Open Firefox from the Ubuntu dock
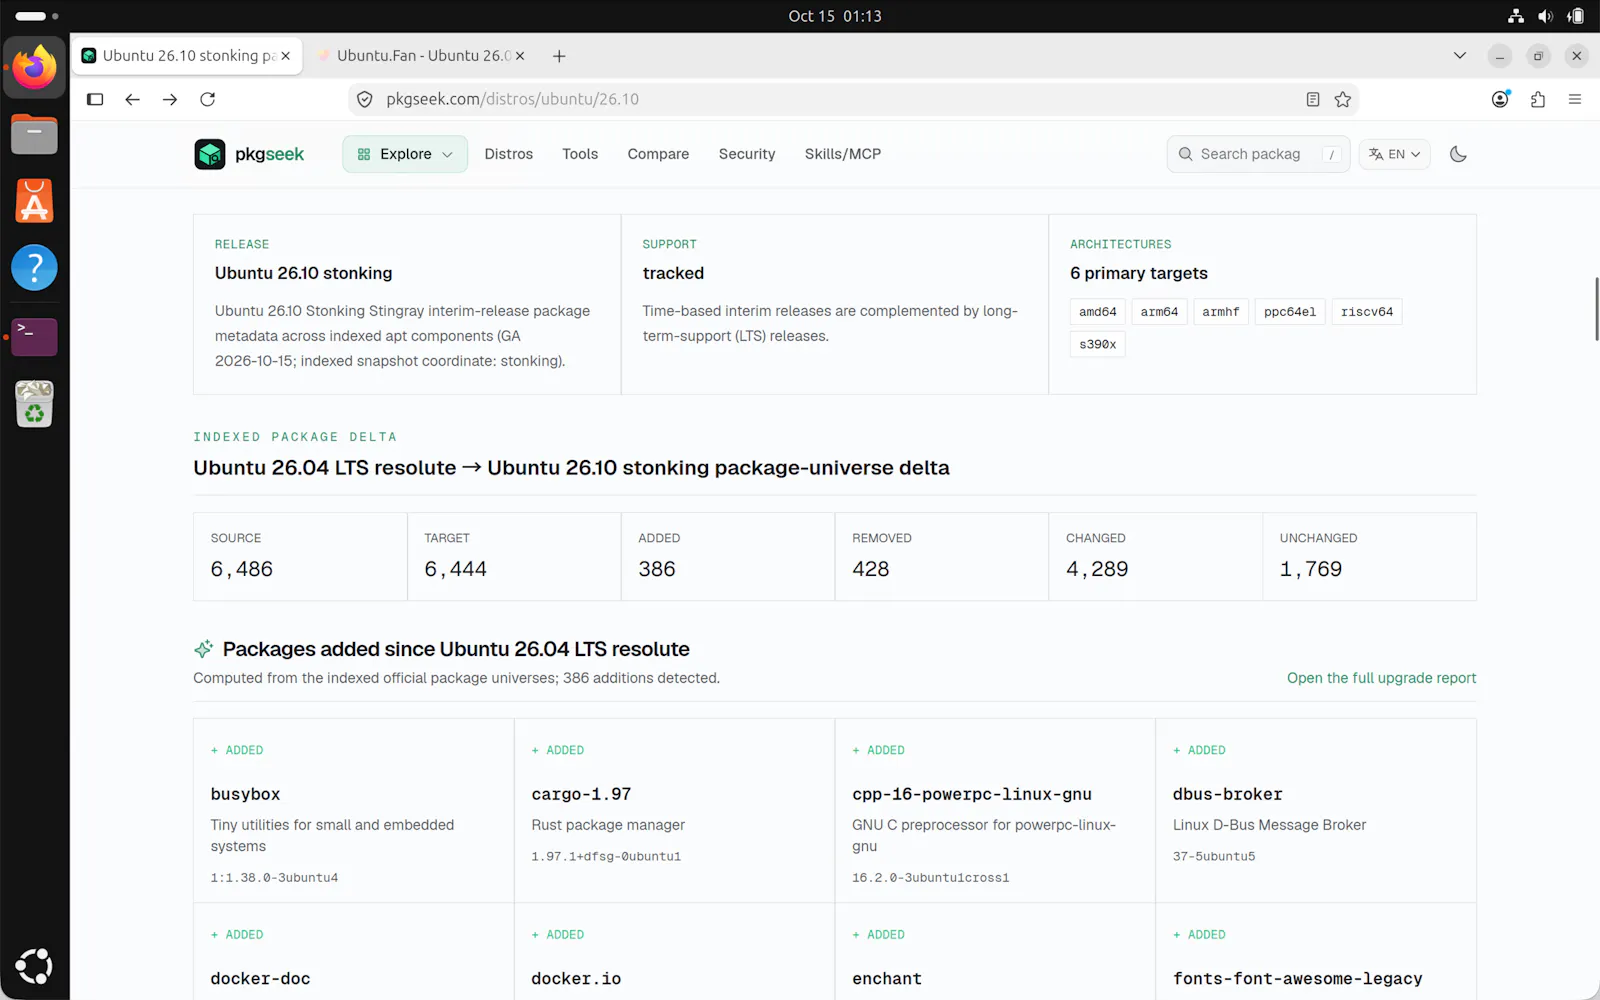1600x1000 pixels. 35,67
